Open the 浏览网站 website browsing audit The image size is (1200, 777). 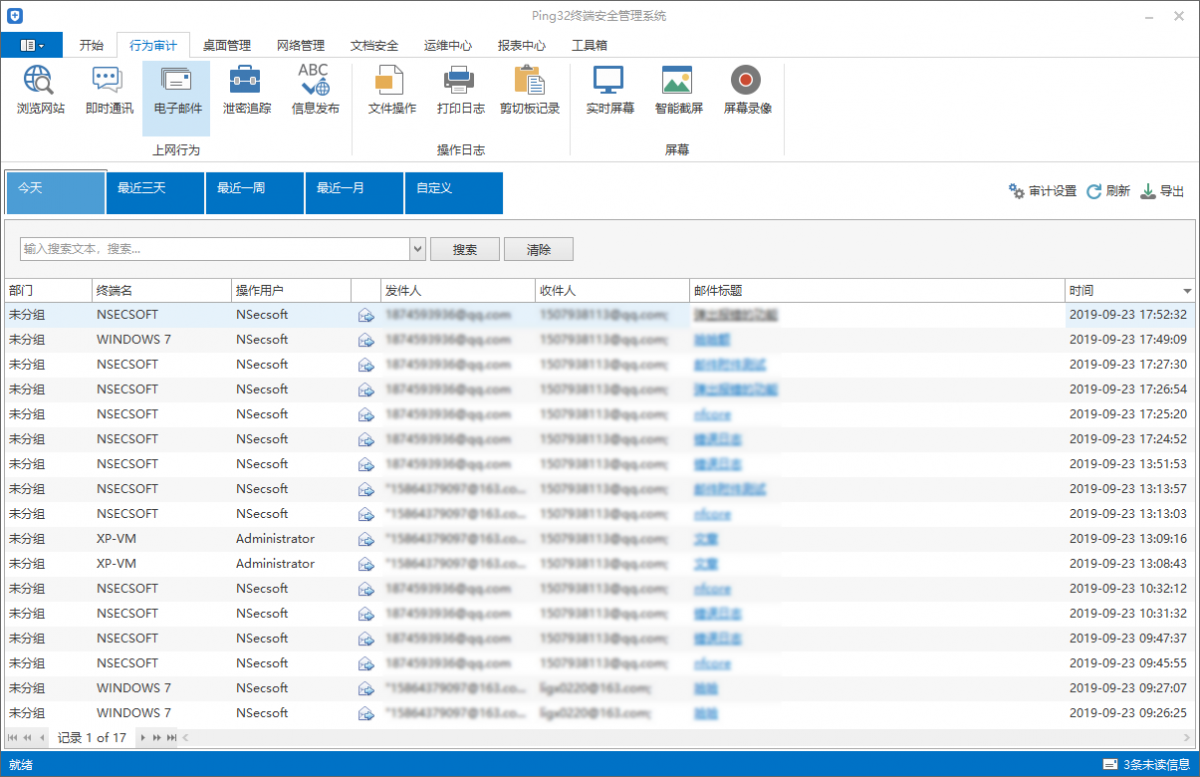point(41,91)
